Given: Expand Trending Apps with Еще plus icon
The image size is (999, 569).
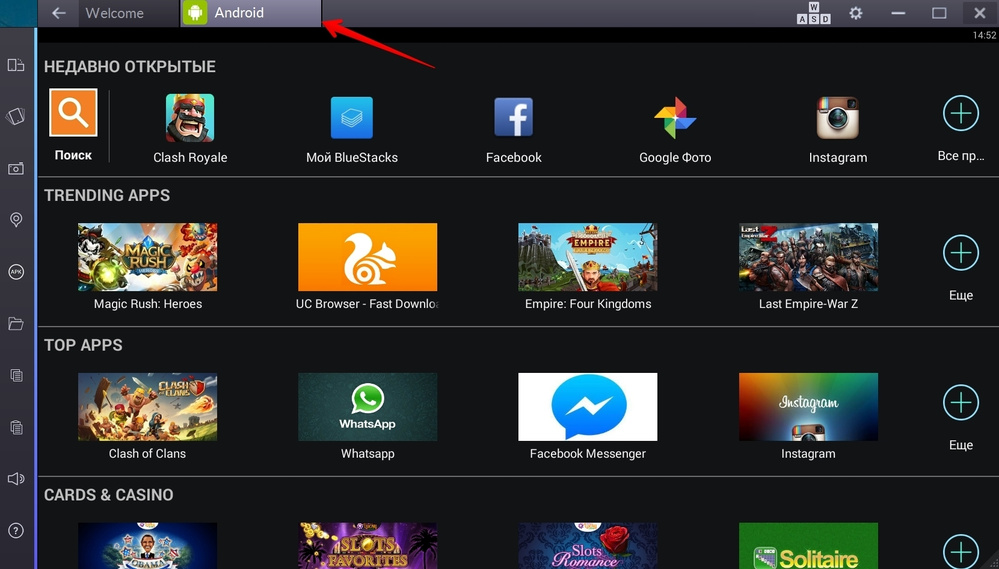Looking at the screenshot, I should [961, 253].
